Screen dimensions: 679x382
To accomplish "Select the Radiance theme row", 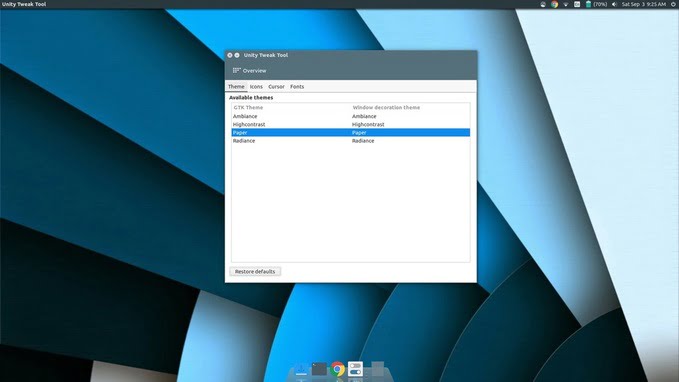I will point(351,141).
